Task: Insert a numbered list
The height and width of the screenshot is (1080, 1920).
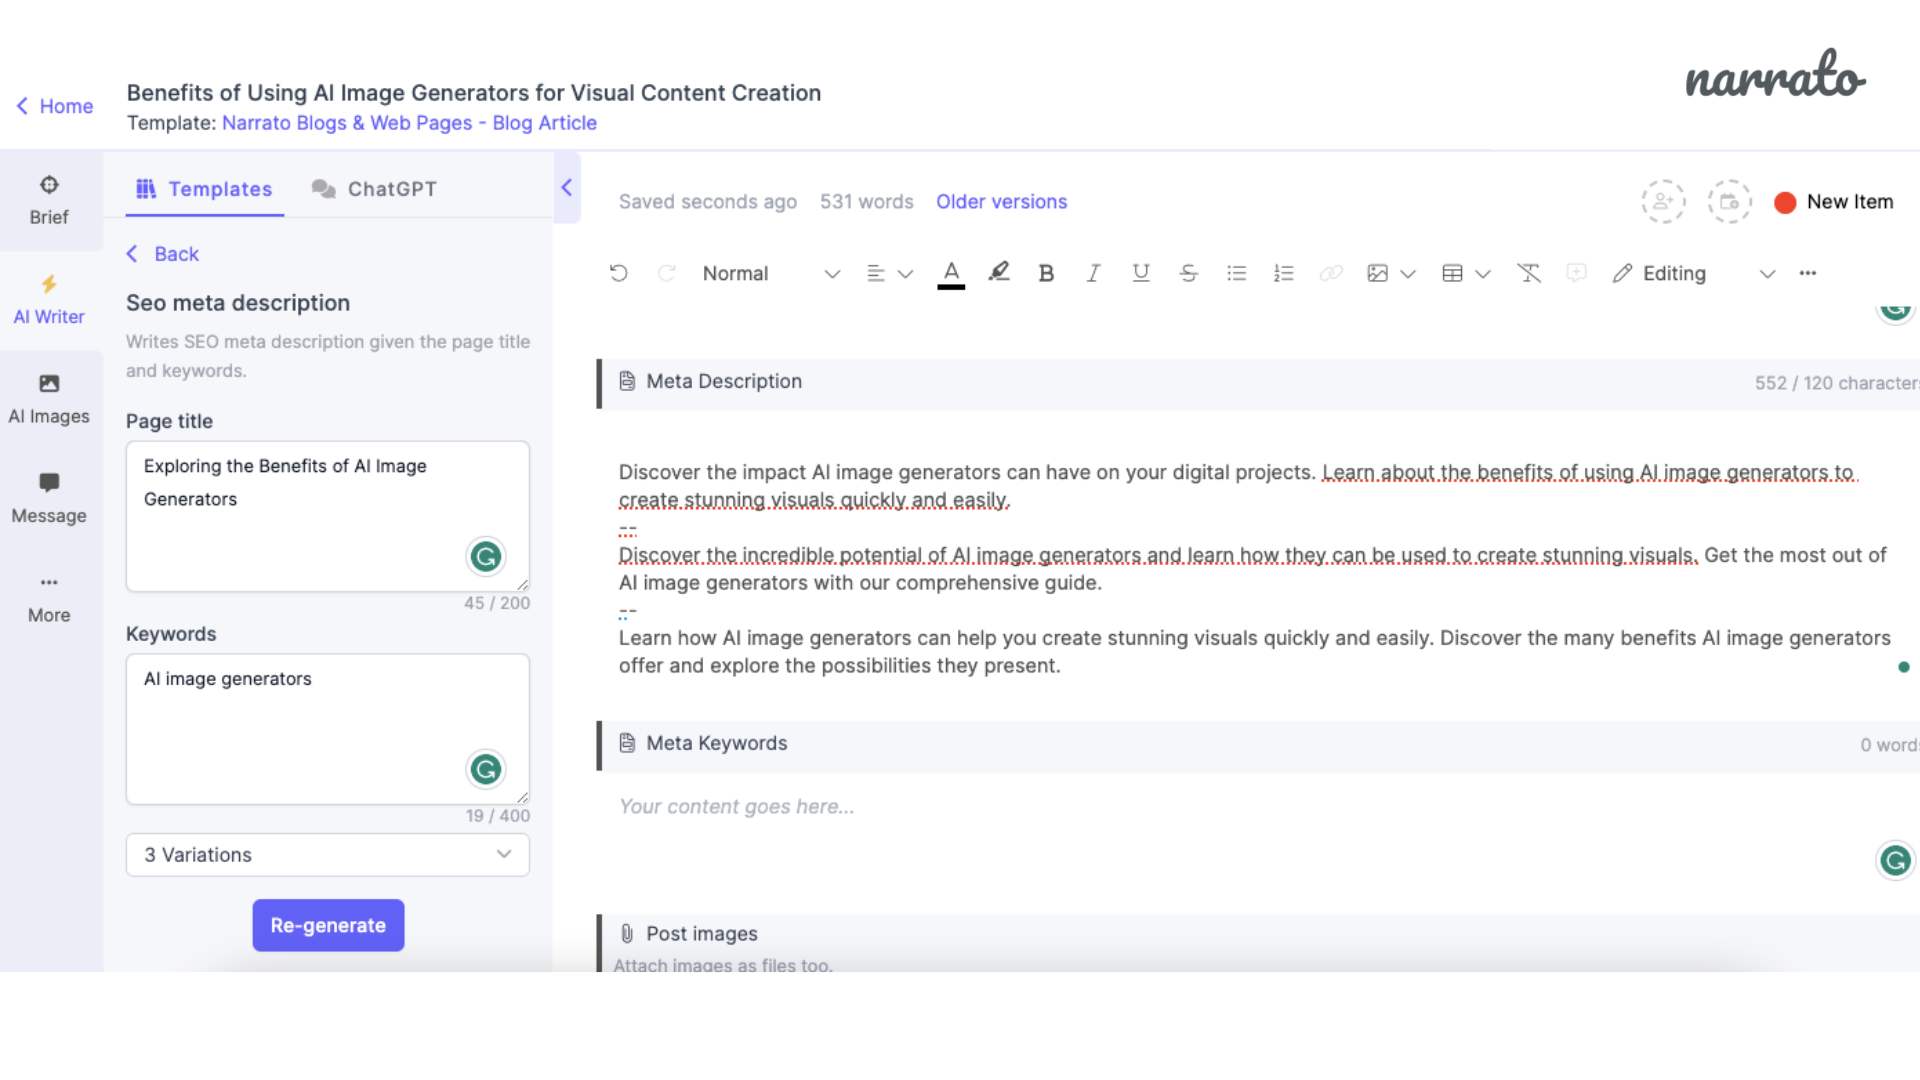Action: click(1284, 273)
